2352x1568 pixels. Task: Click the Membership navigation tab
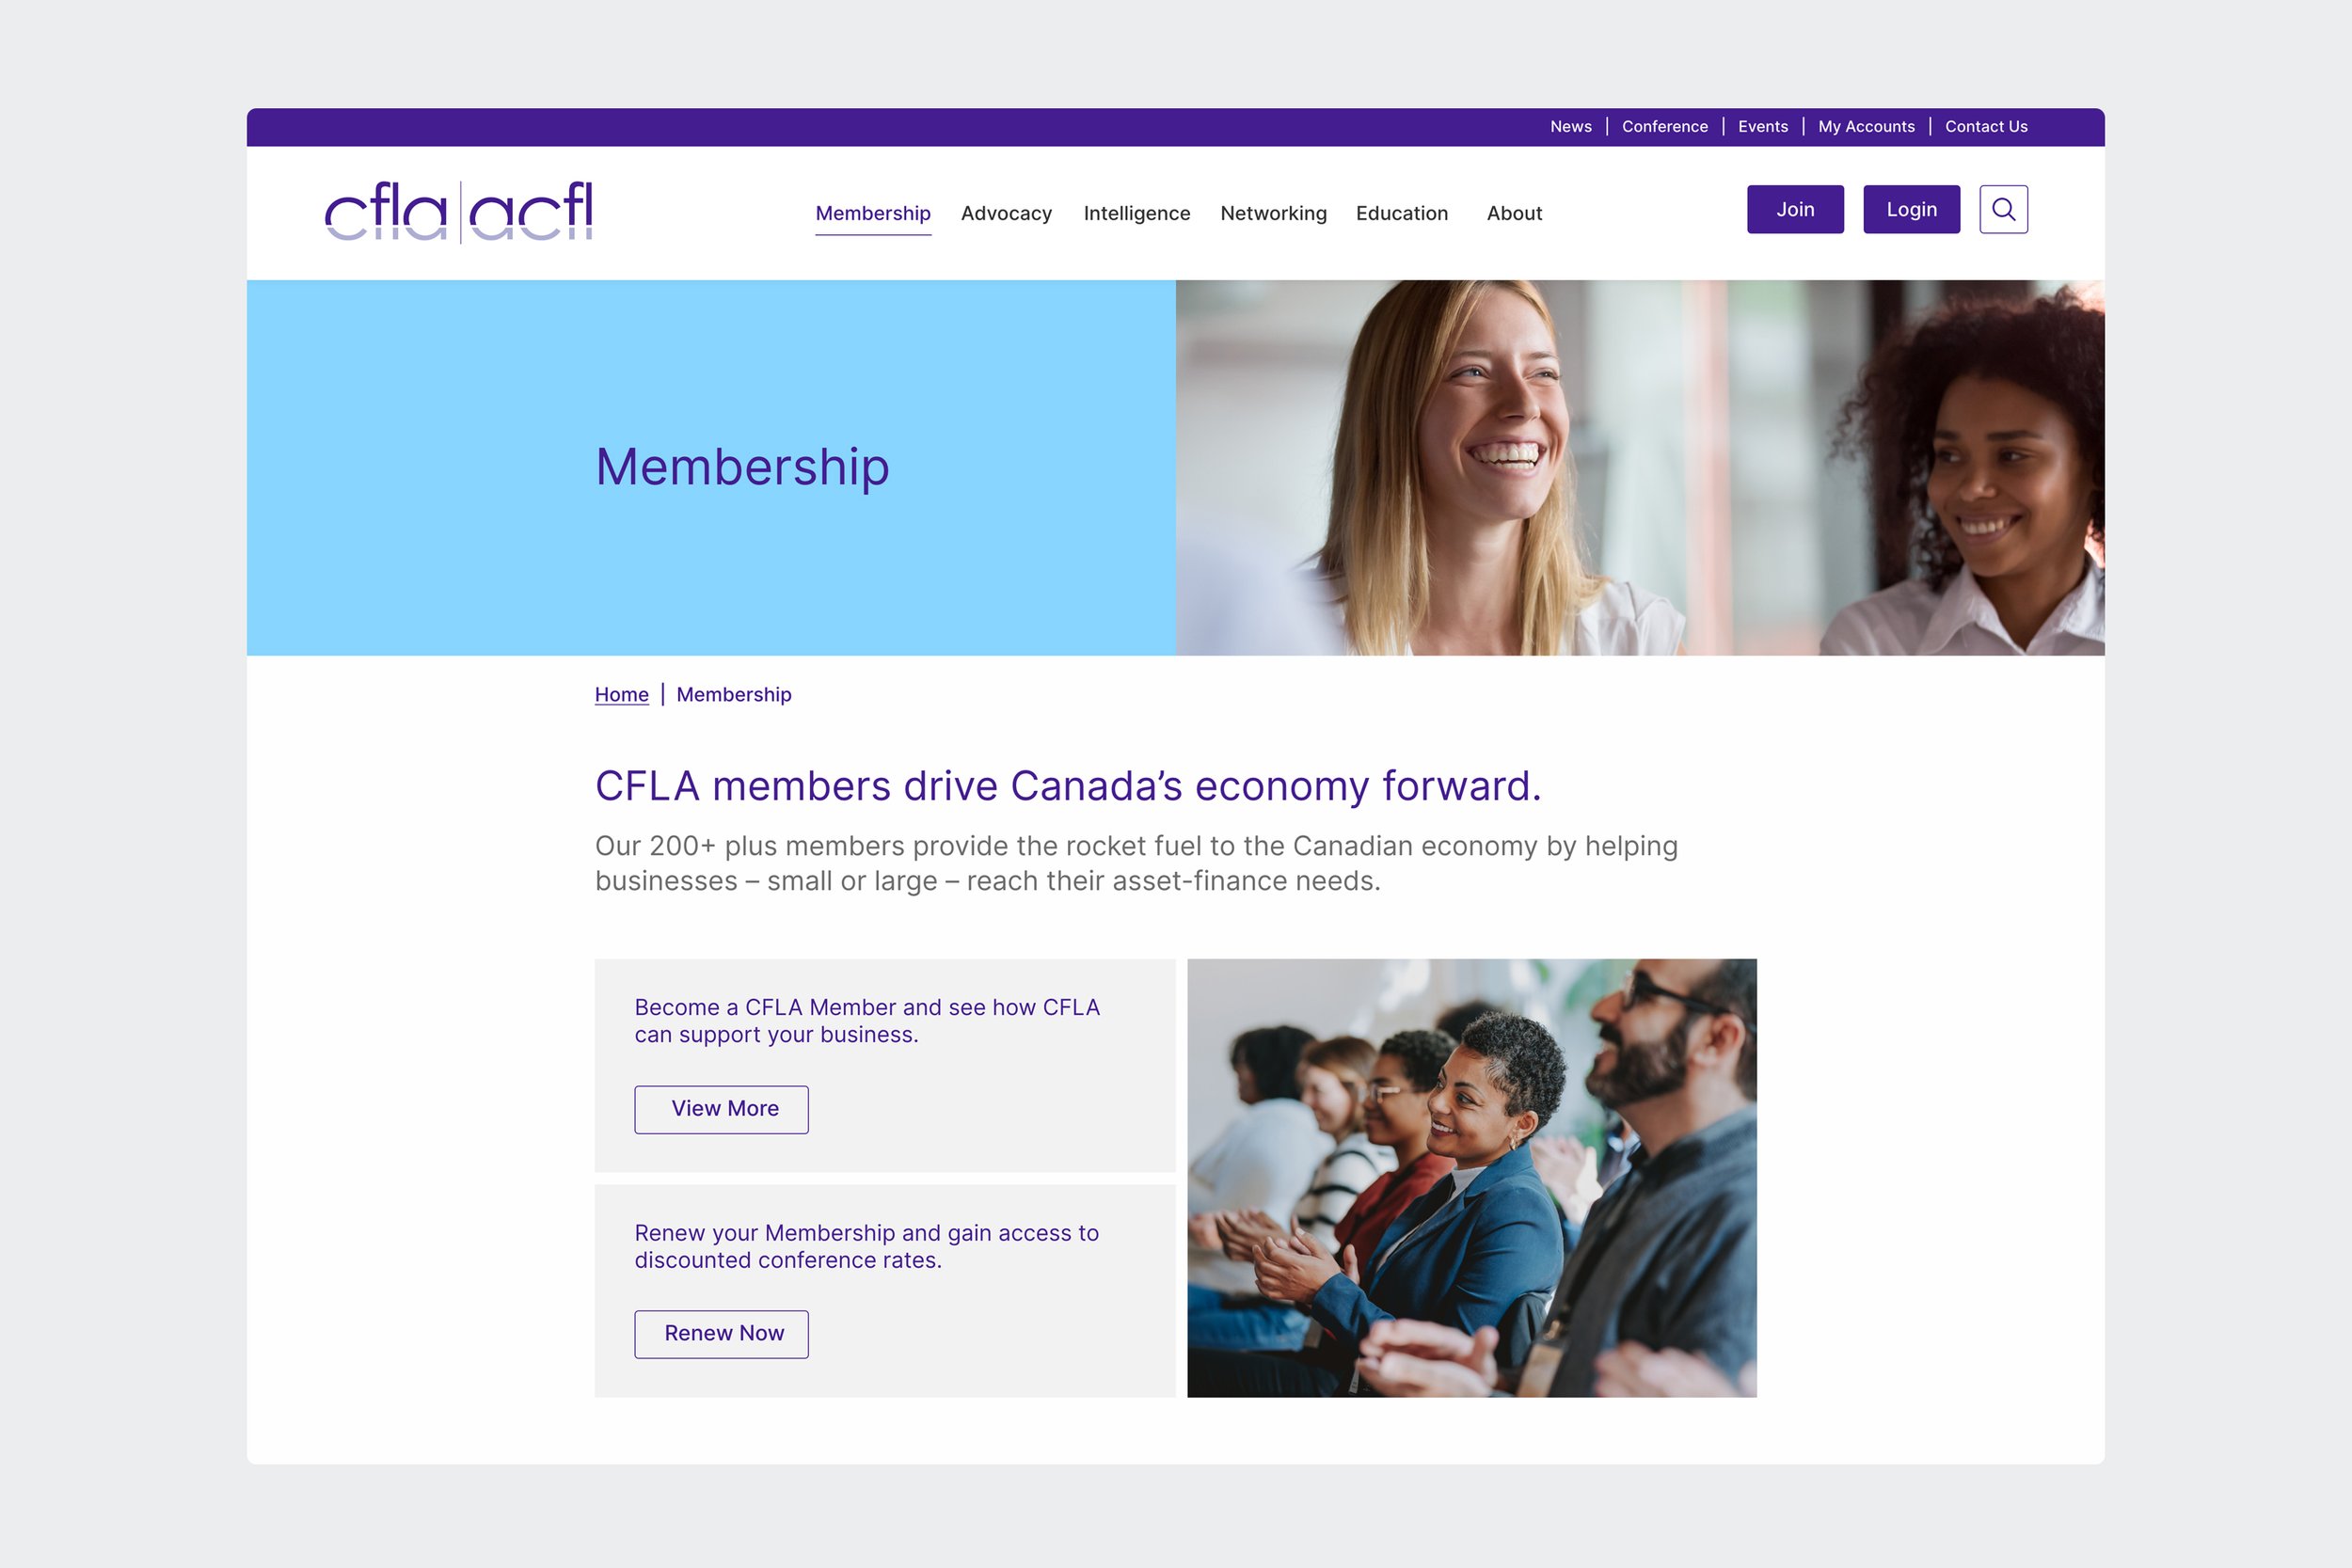(873, 214)
